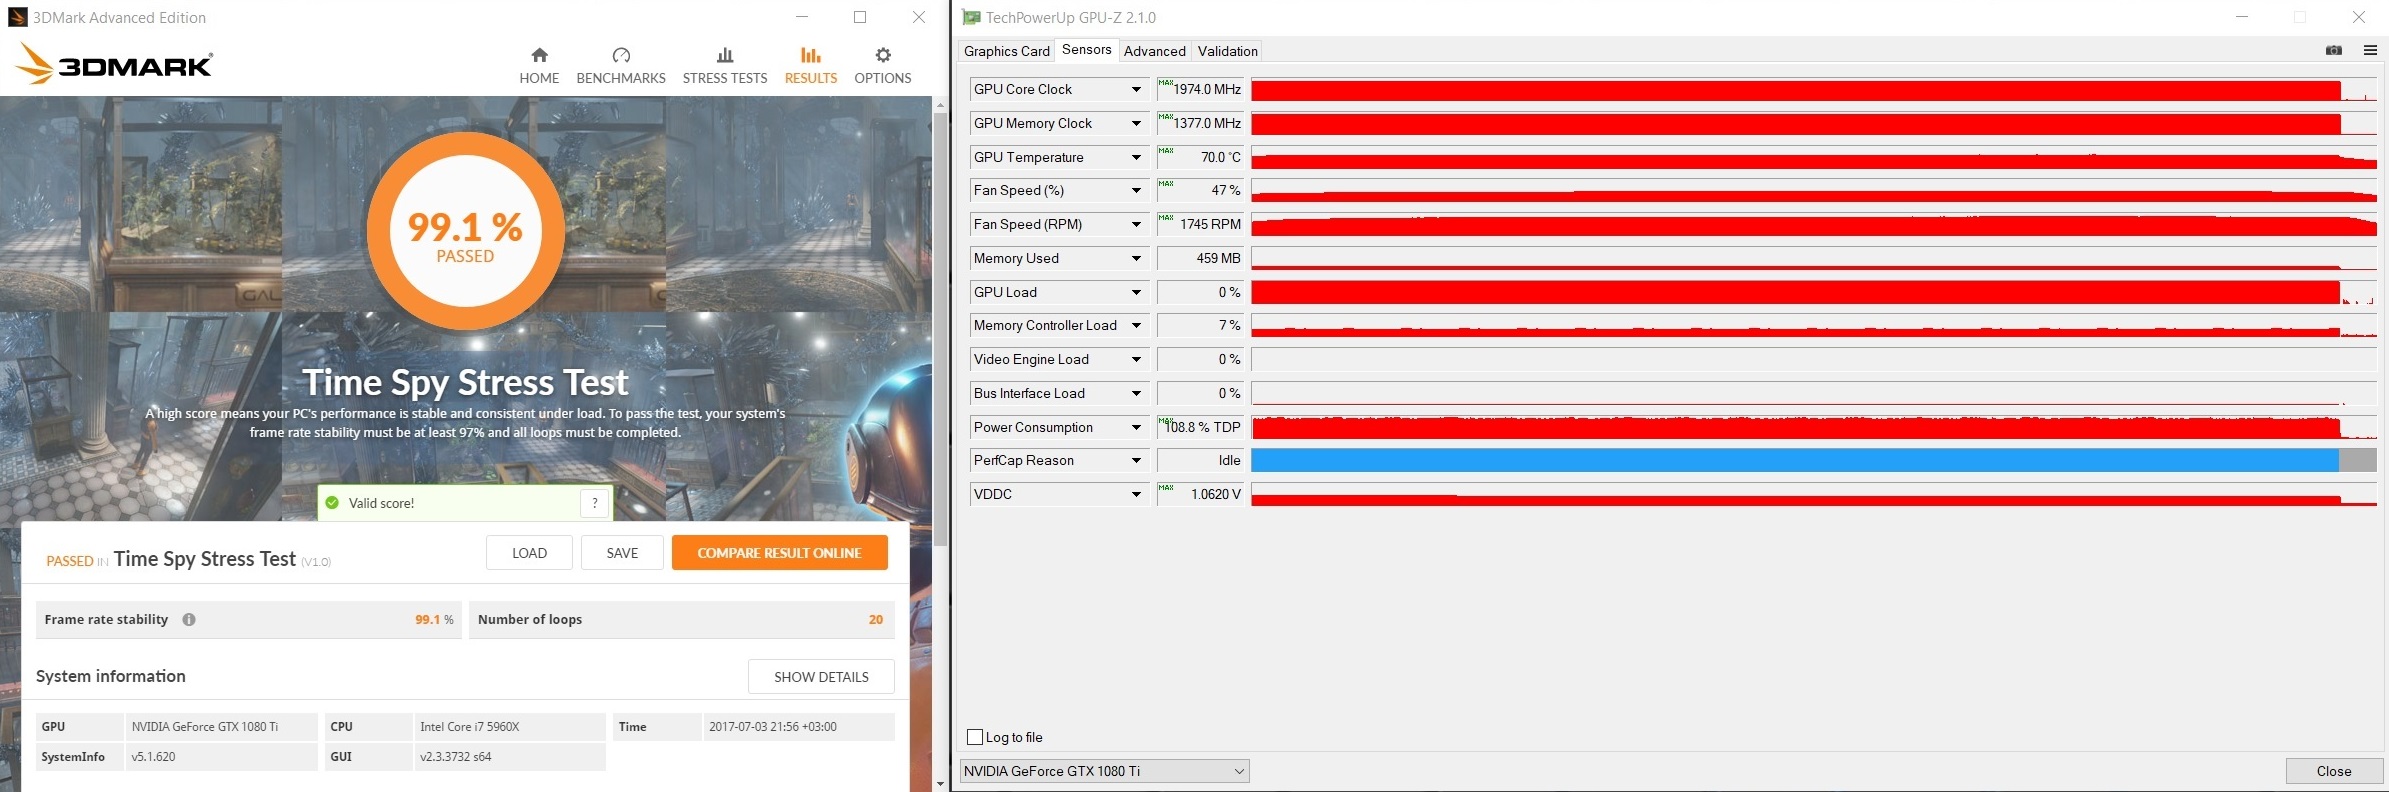The height and width of the screenshot is (792, 2389).
Task: Open the Memory Used sensor dropdown
Action: pyautogui.click(x=1136, y=258)
